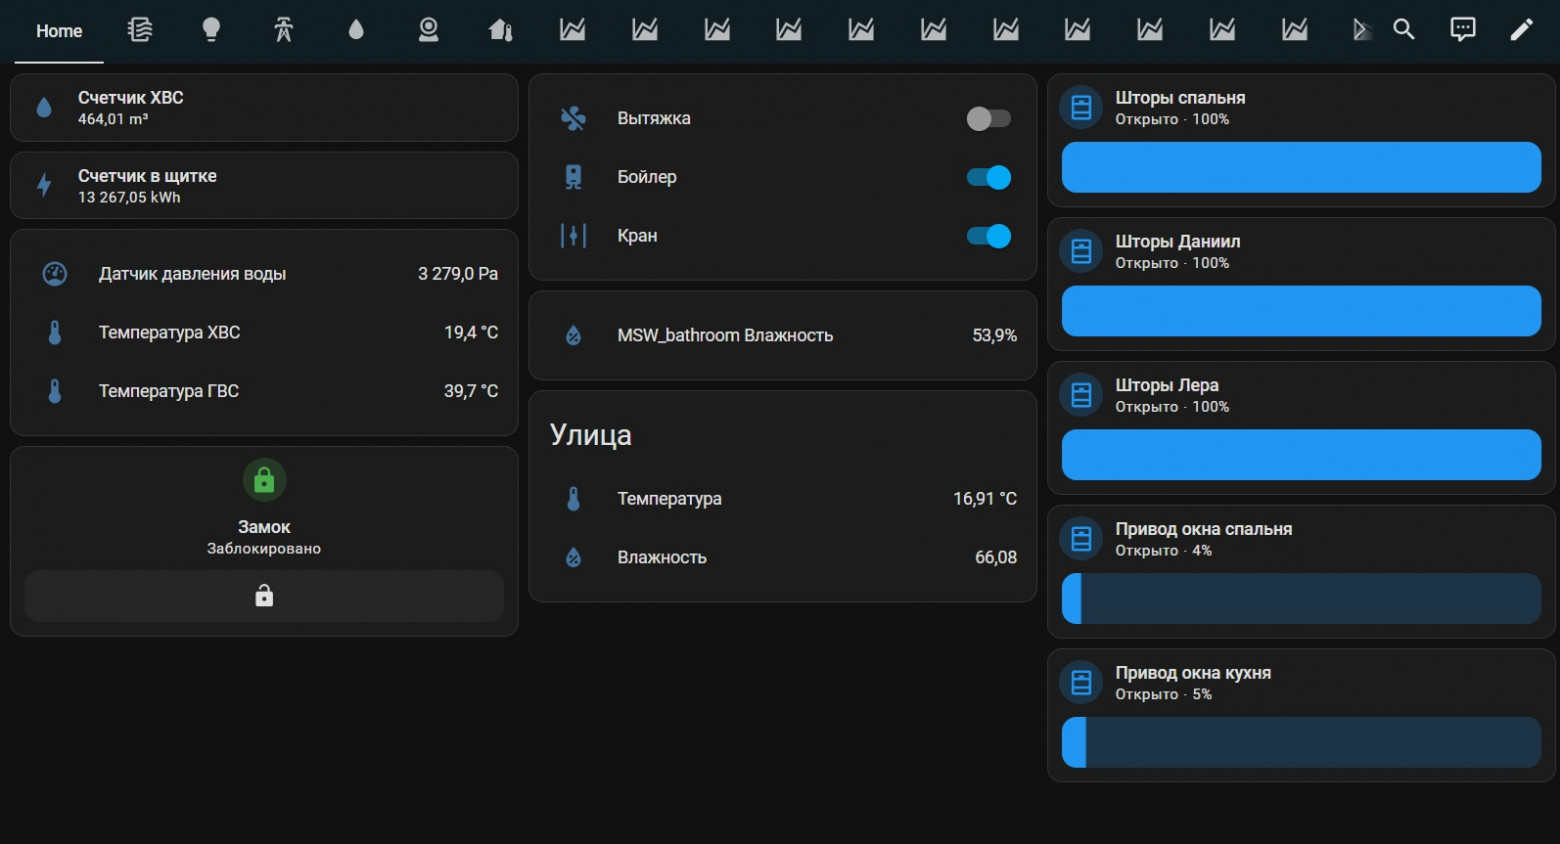
Task: Click the fan icon next to Вытяжка
Action: (x=573, y=119)
